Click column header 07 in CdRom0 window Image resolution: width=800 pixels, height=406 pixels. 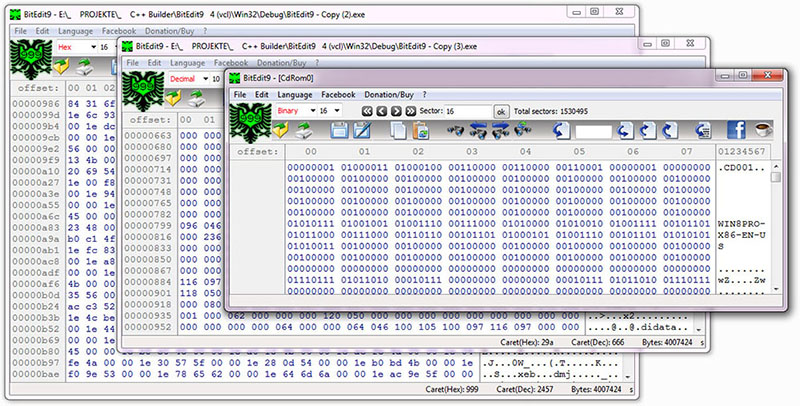coord(687,151)
